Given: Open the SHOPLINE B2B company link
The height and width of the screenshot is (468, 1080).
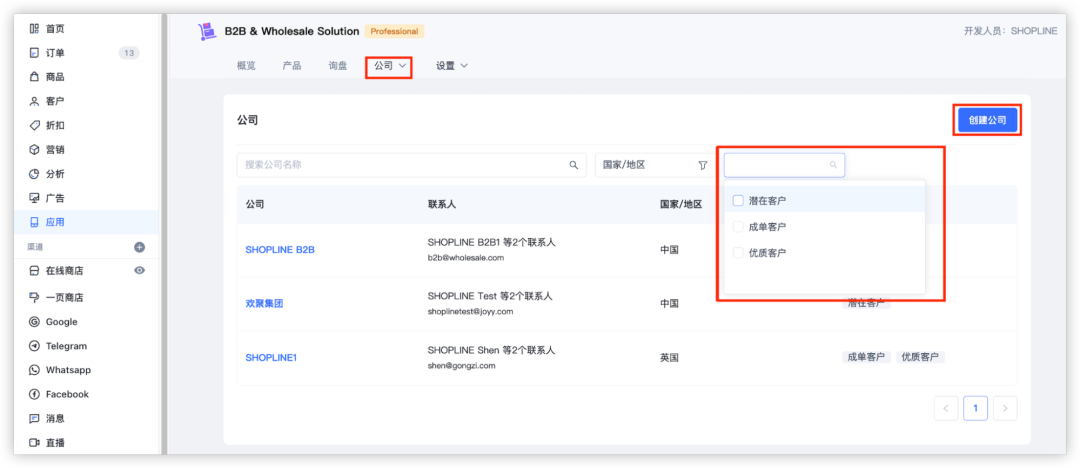Looking at the screenshot, I should [x=280, y=249].
